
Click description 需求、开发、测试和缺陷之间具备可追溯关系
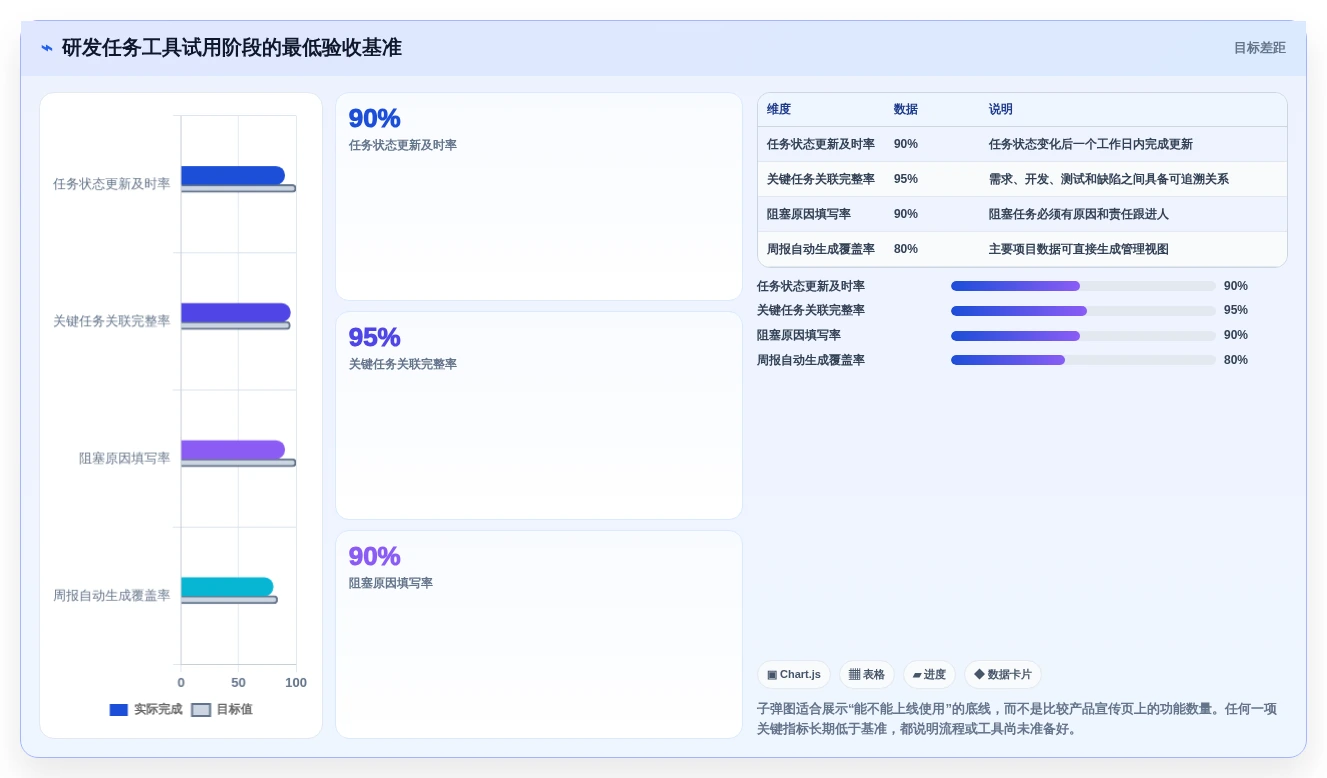[1109, 179]
